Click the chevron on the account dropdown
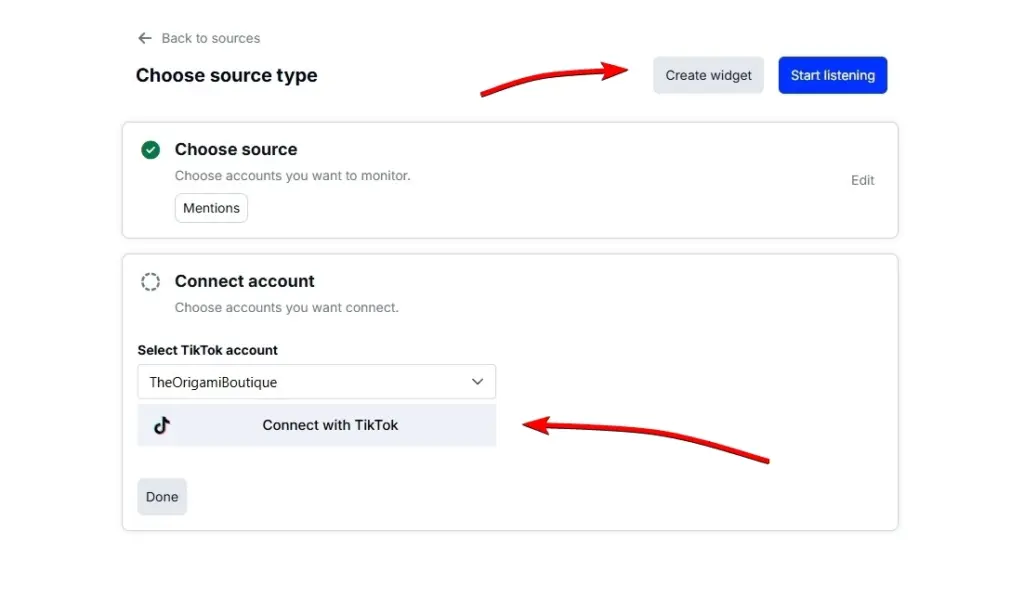Image resolution: width=1024 pixels, height=611 pixels. 479,382
